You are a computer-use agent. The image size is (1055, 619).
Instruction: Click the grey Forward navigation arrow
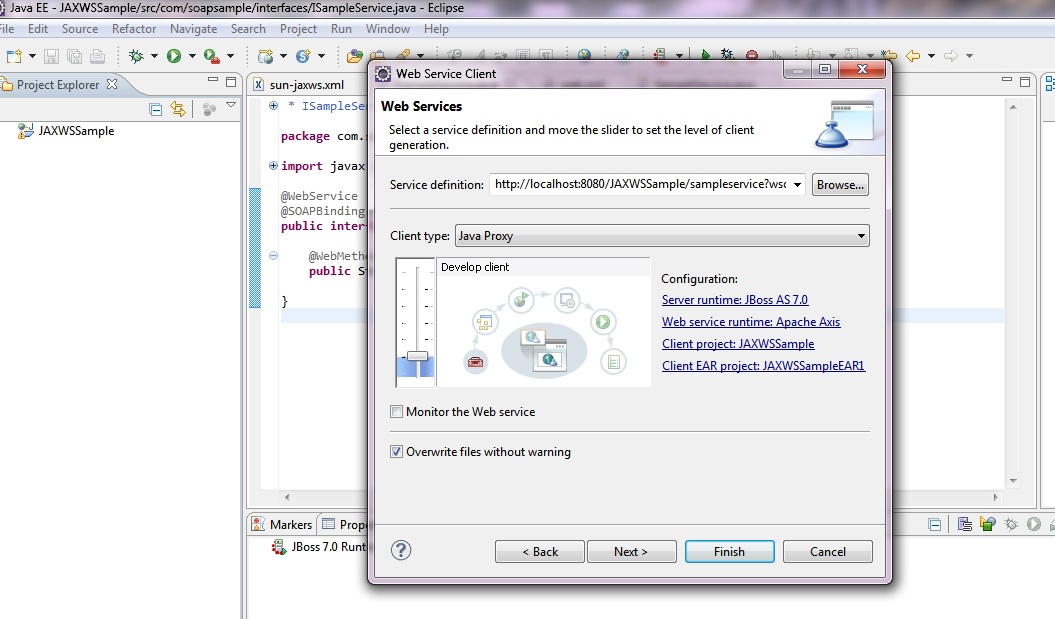[951, 56]
